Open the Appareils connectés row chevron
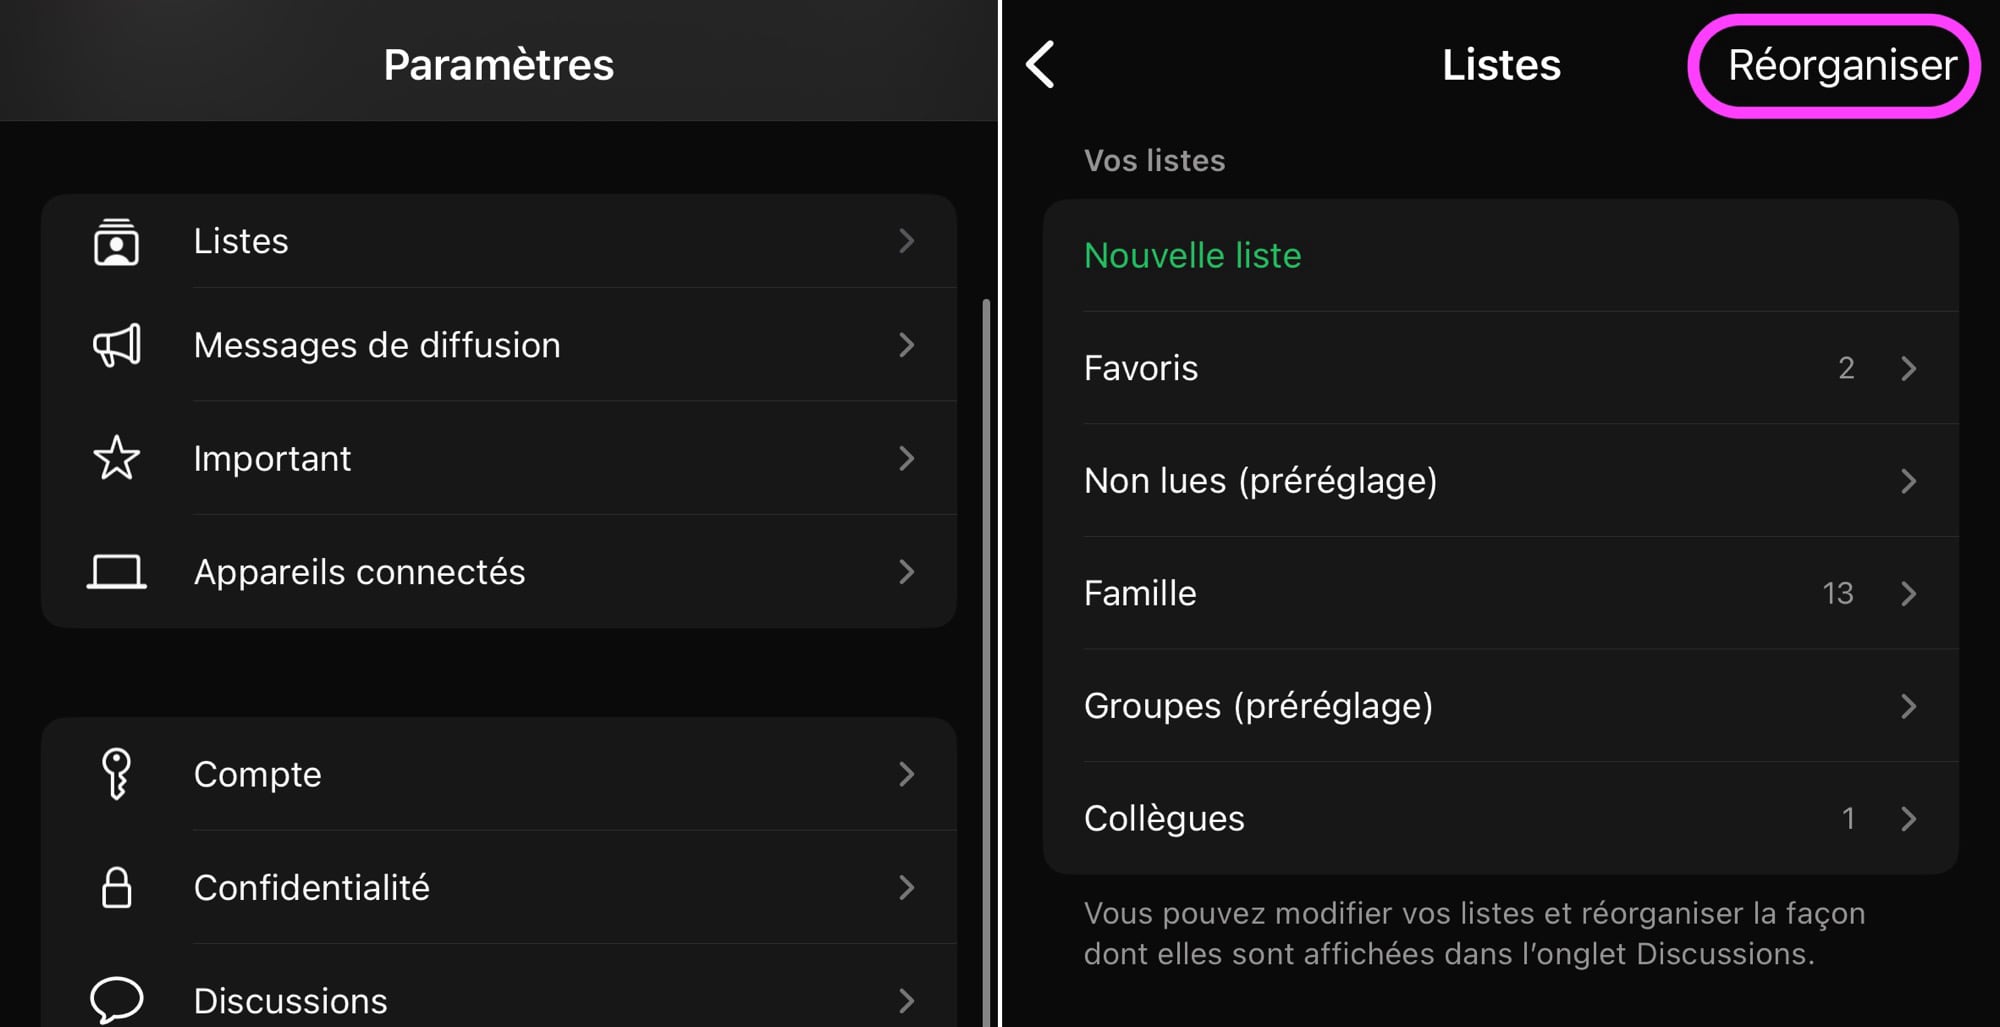 click(x=906, y=572)
